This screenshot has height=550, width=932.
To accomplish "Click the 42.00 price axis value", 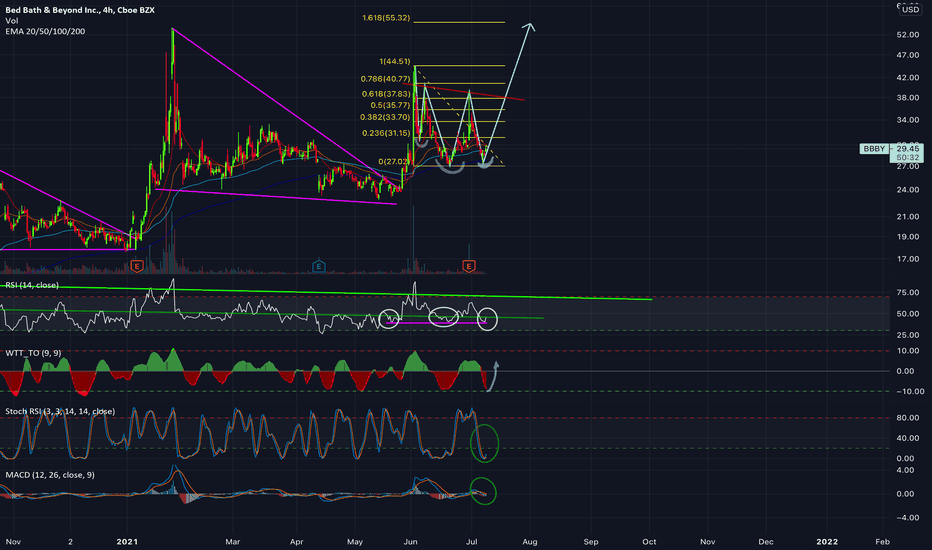I will [908, 78].
